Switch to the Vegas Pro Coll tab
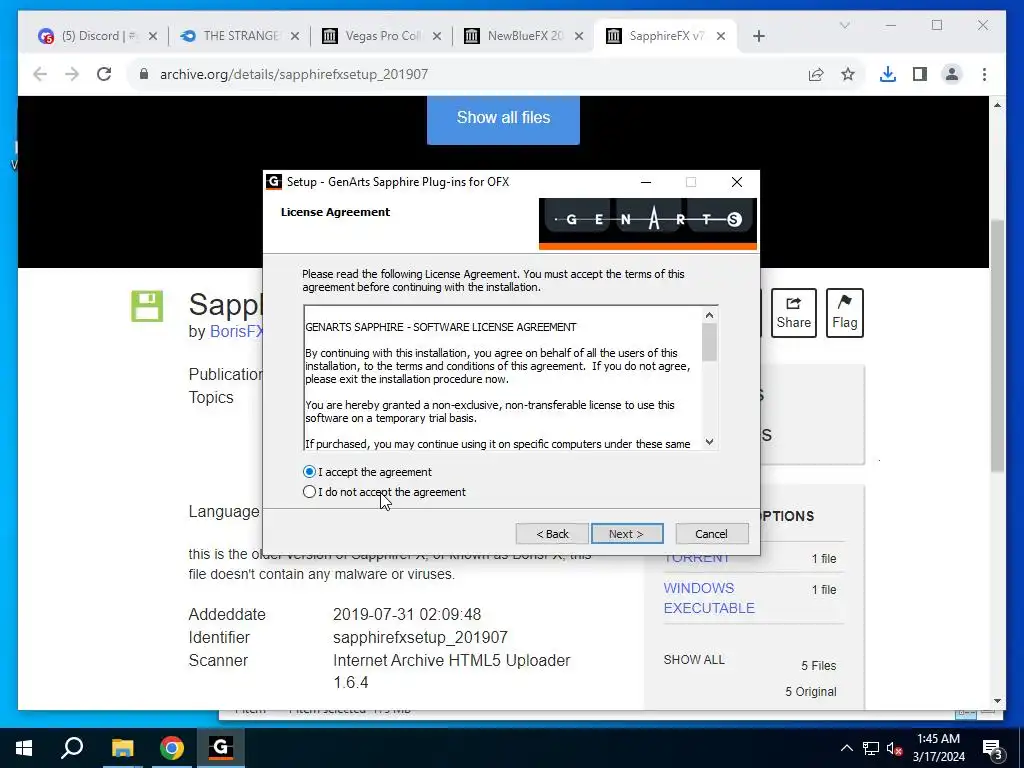The image size is (1024, 768). tap(381, 36)
